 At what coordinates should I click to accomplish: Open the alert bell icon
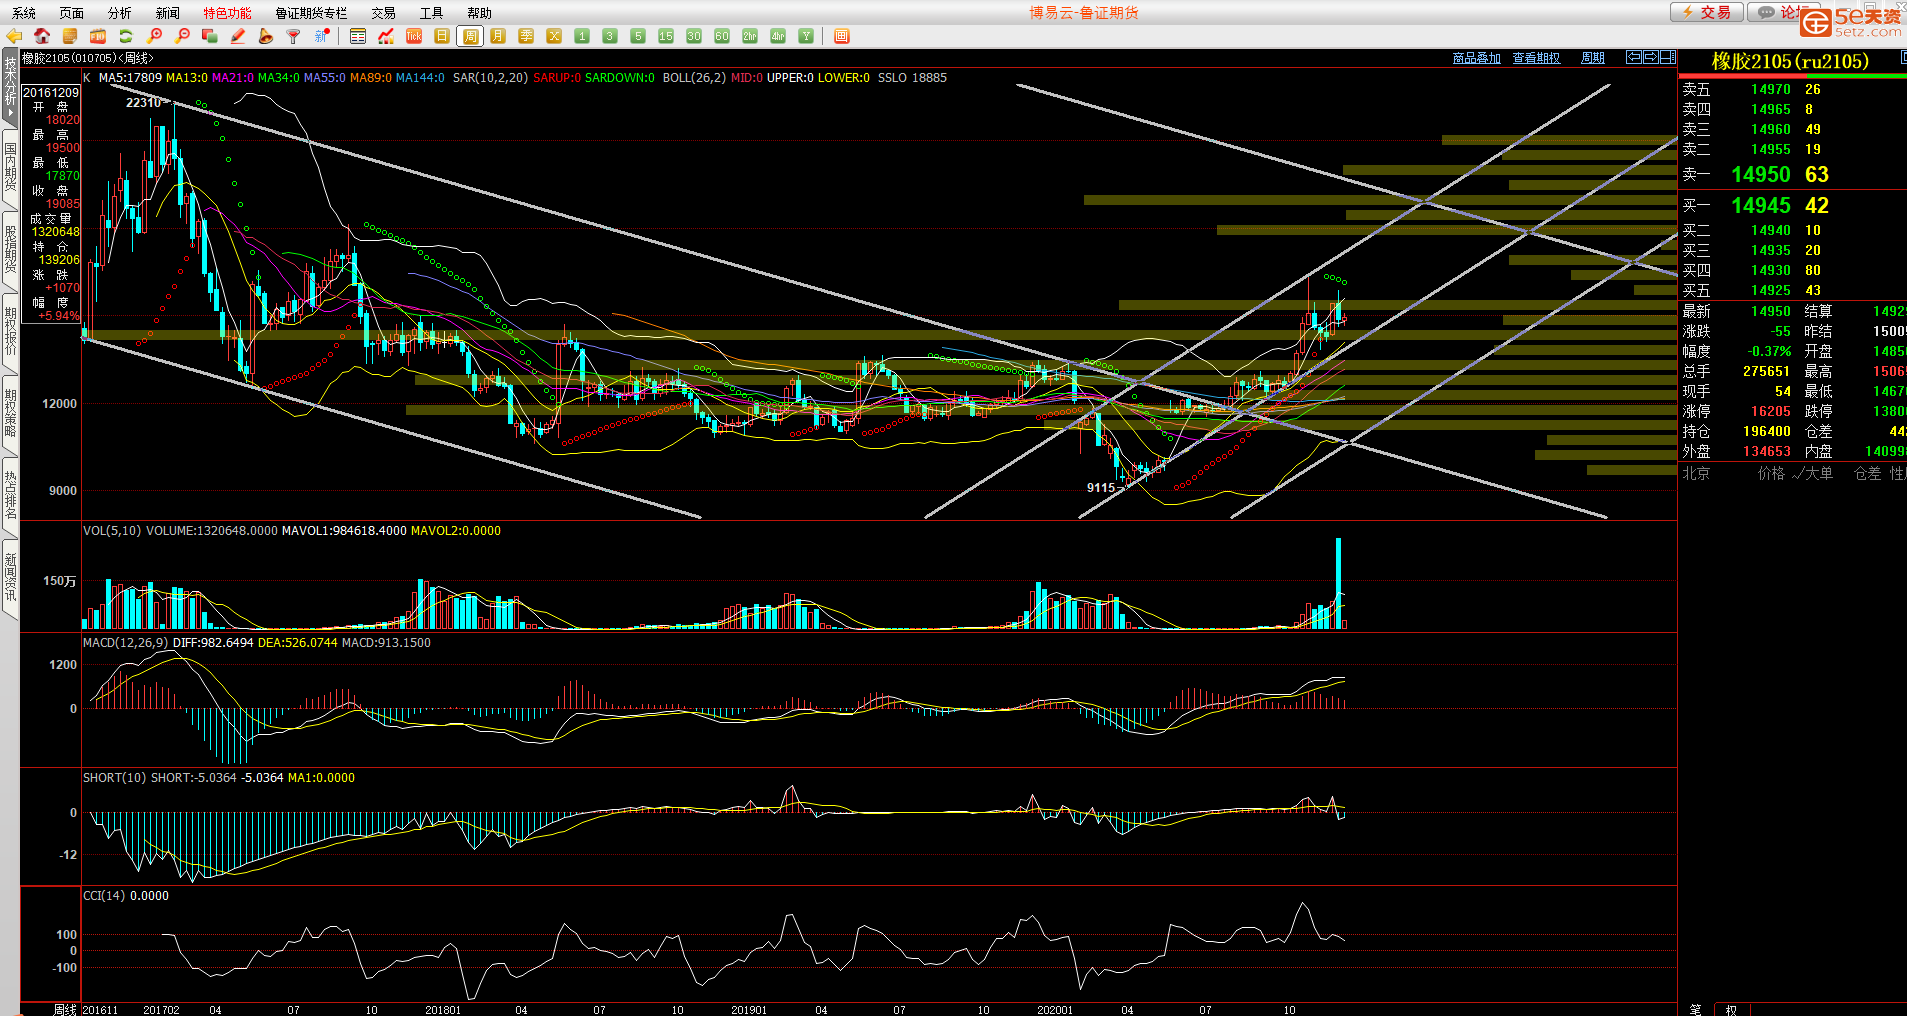(x=266, y=36)
